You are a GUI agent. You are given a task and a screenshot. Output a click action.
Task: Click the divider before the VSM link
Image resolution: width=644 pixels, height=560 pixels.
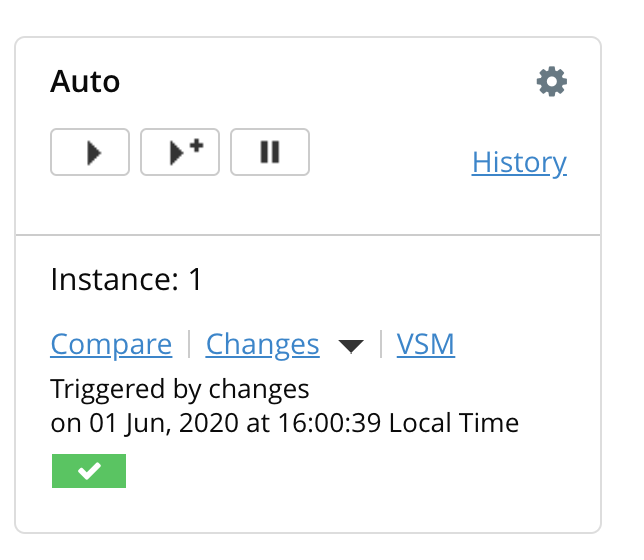click(x=381, y=345)
